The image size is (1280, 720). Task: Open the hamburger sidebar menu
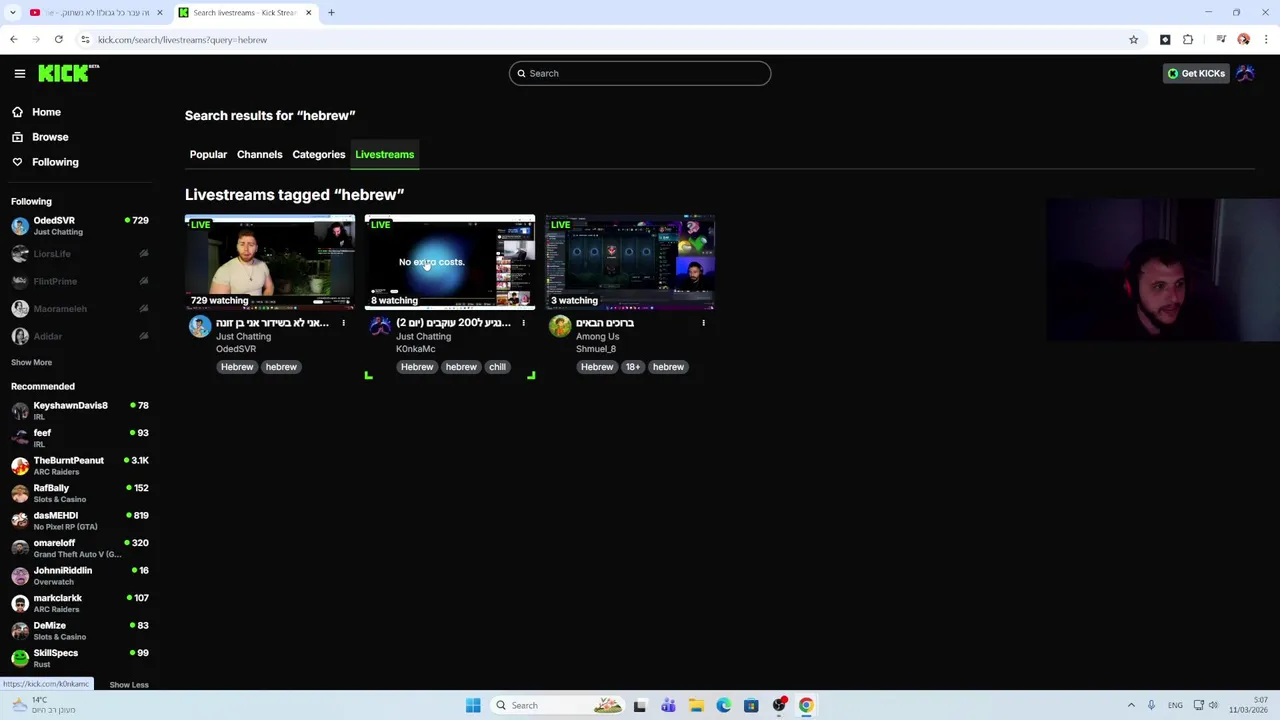tap(19, 73)
